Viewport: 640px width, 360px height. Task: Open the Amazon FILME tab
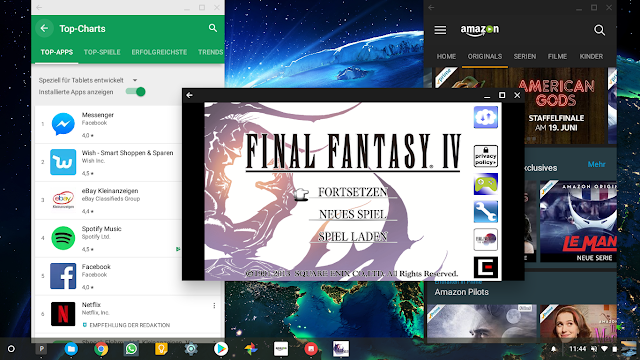558,56
